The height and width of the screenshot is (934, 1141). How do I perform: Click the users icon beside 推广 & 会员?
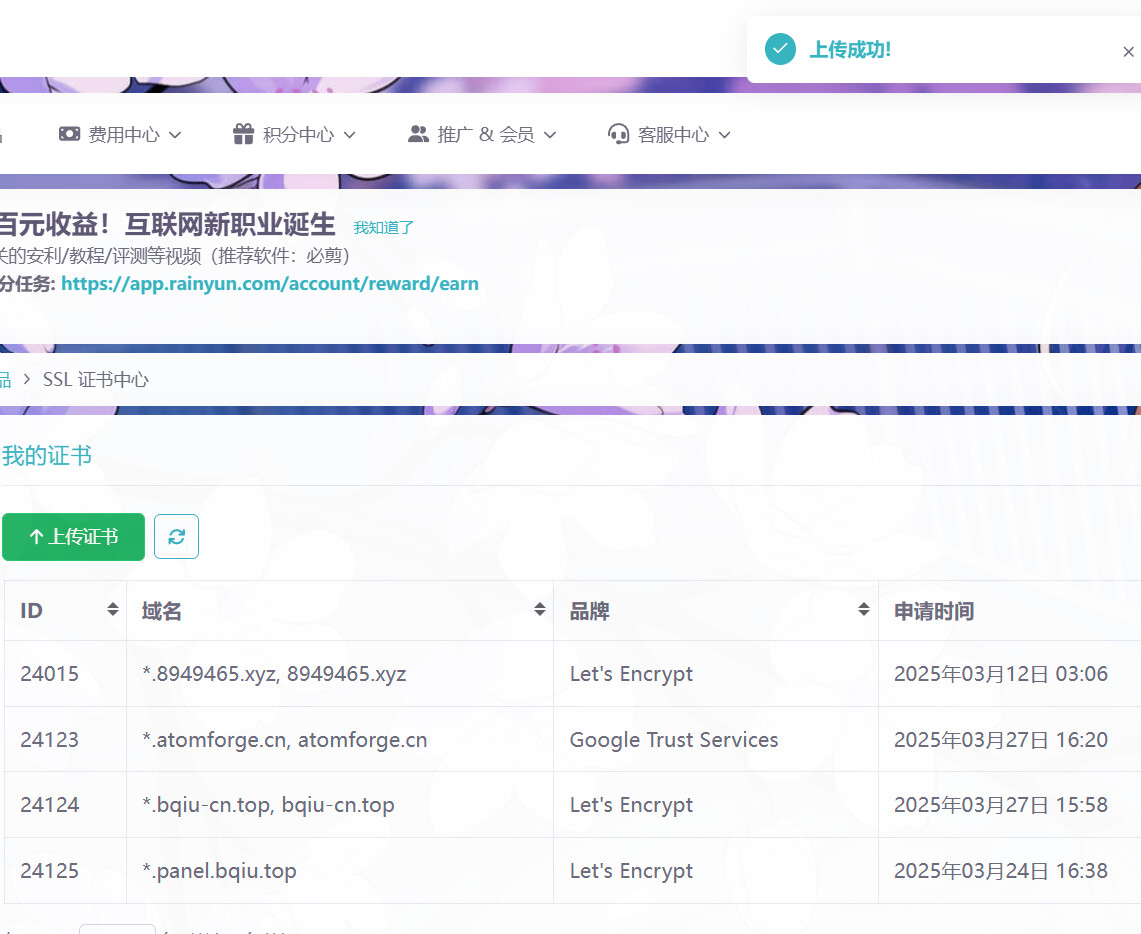click(418, 134)
